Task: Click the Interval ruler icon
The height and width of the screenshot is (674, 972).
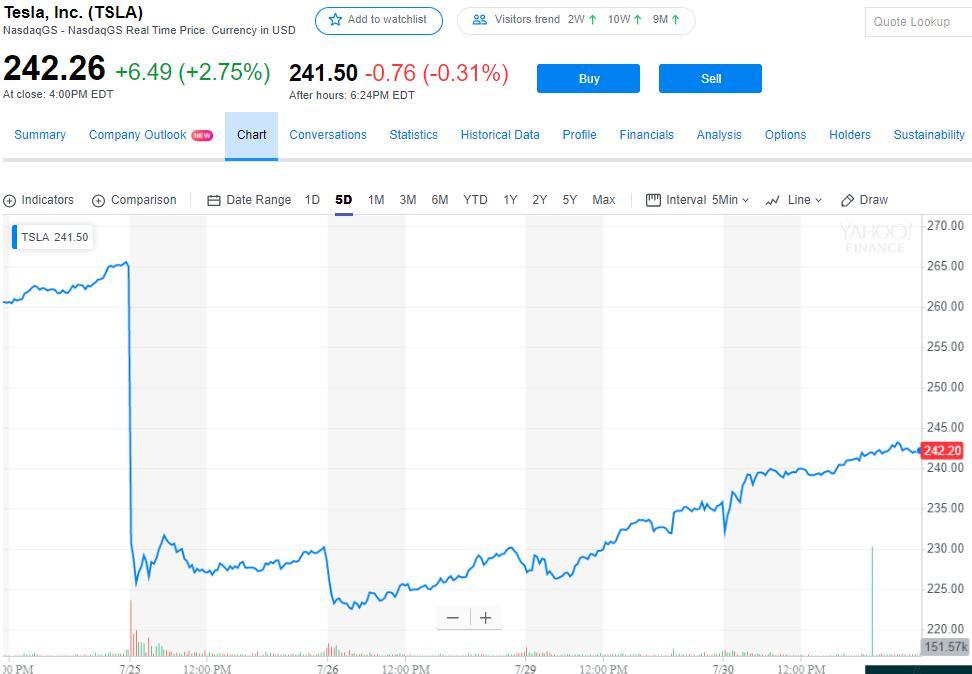Action: tap(653, 200)
